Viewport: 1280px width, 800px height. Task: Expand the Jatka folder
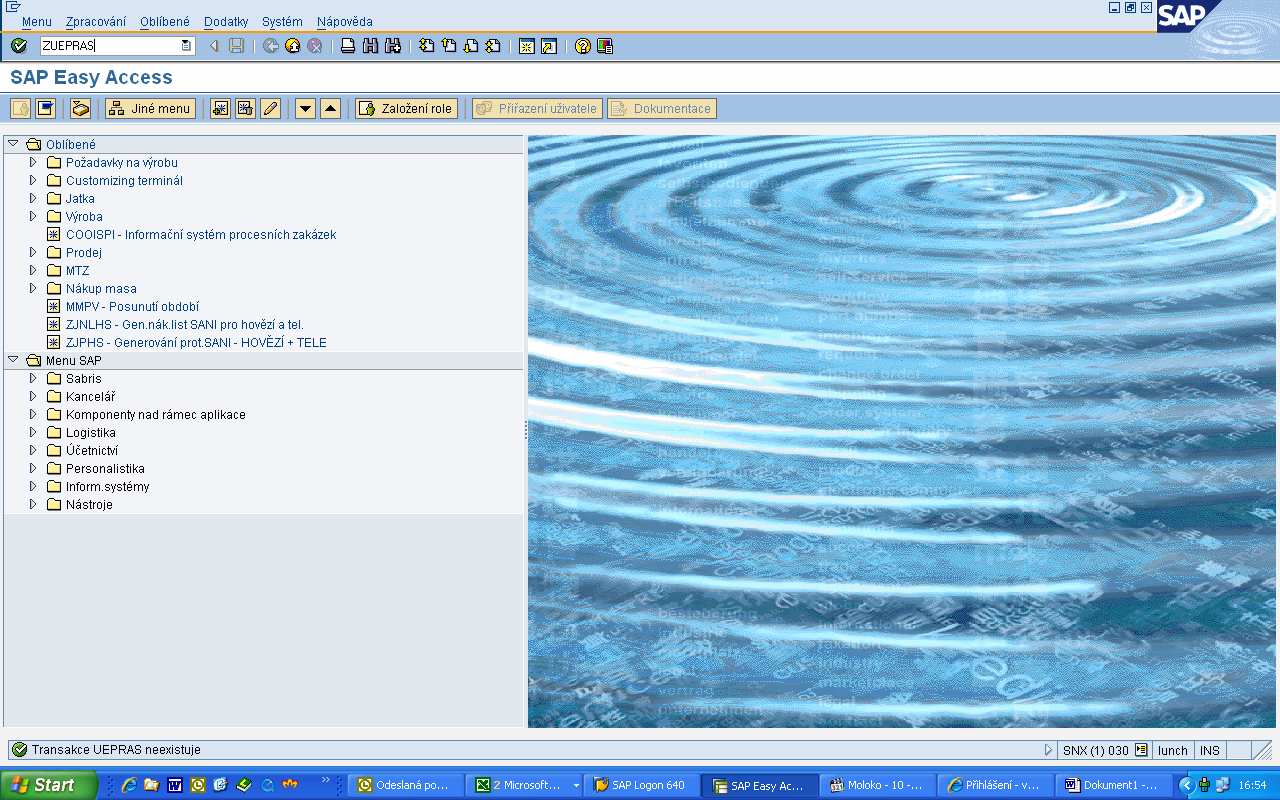[x=33, y=198]
